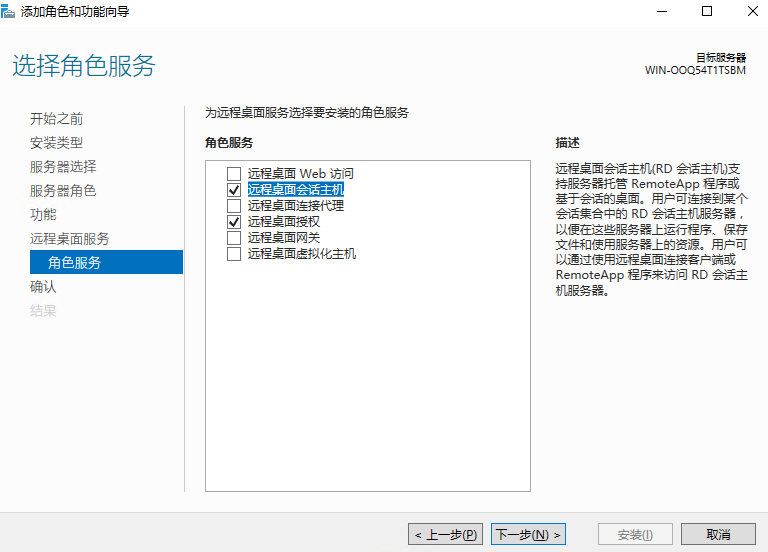Uncheck 远程桌面授权 checkbox
The width and height of the screenshot is (768, 552).
pos(234,222)
